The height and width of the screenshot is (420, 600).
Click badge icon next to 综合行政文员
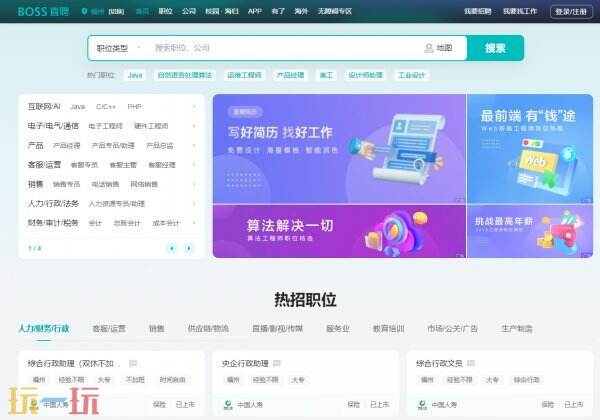(471, 363)
